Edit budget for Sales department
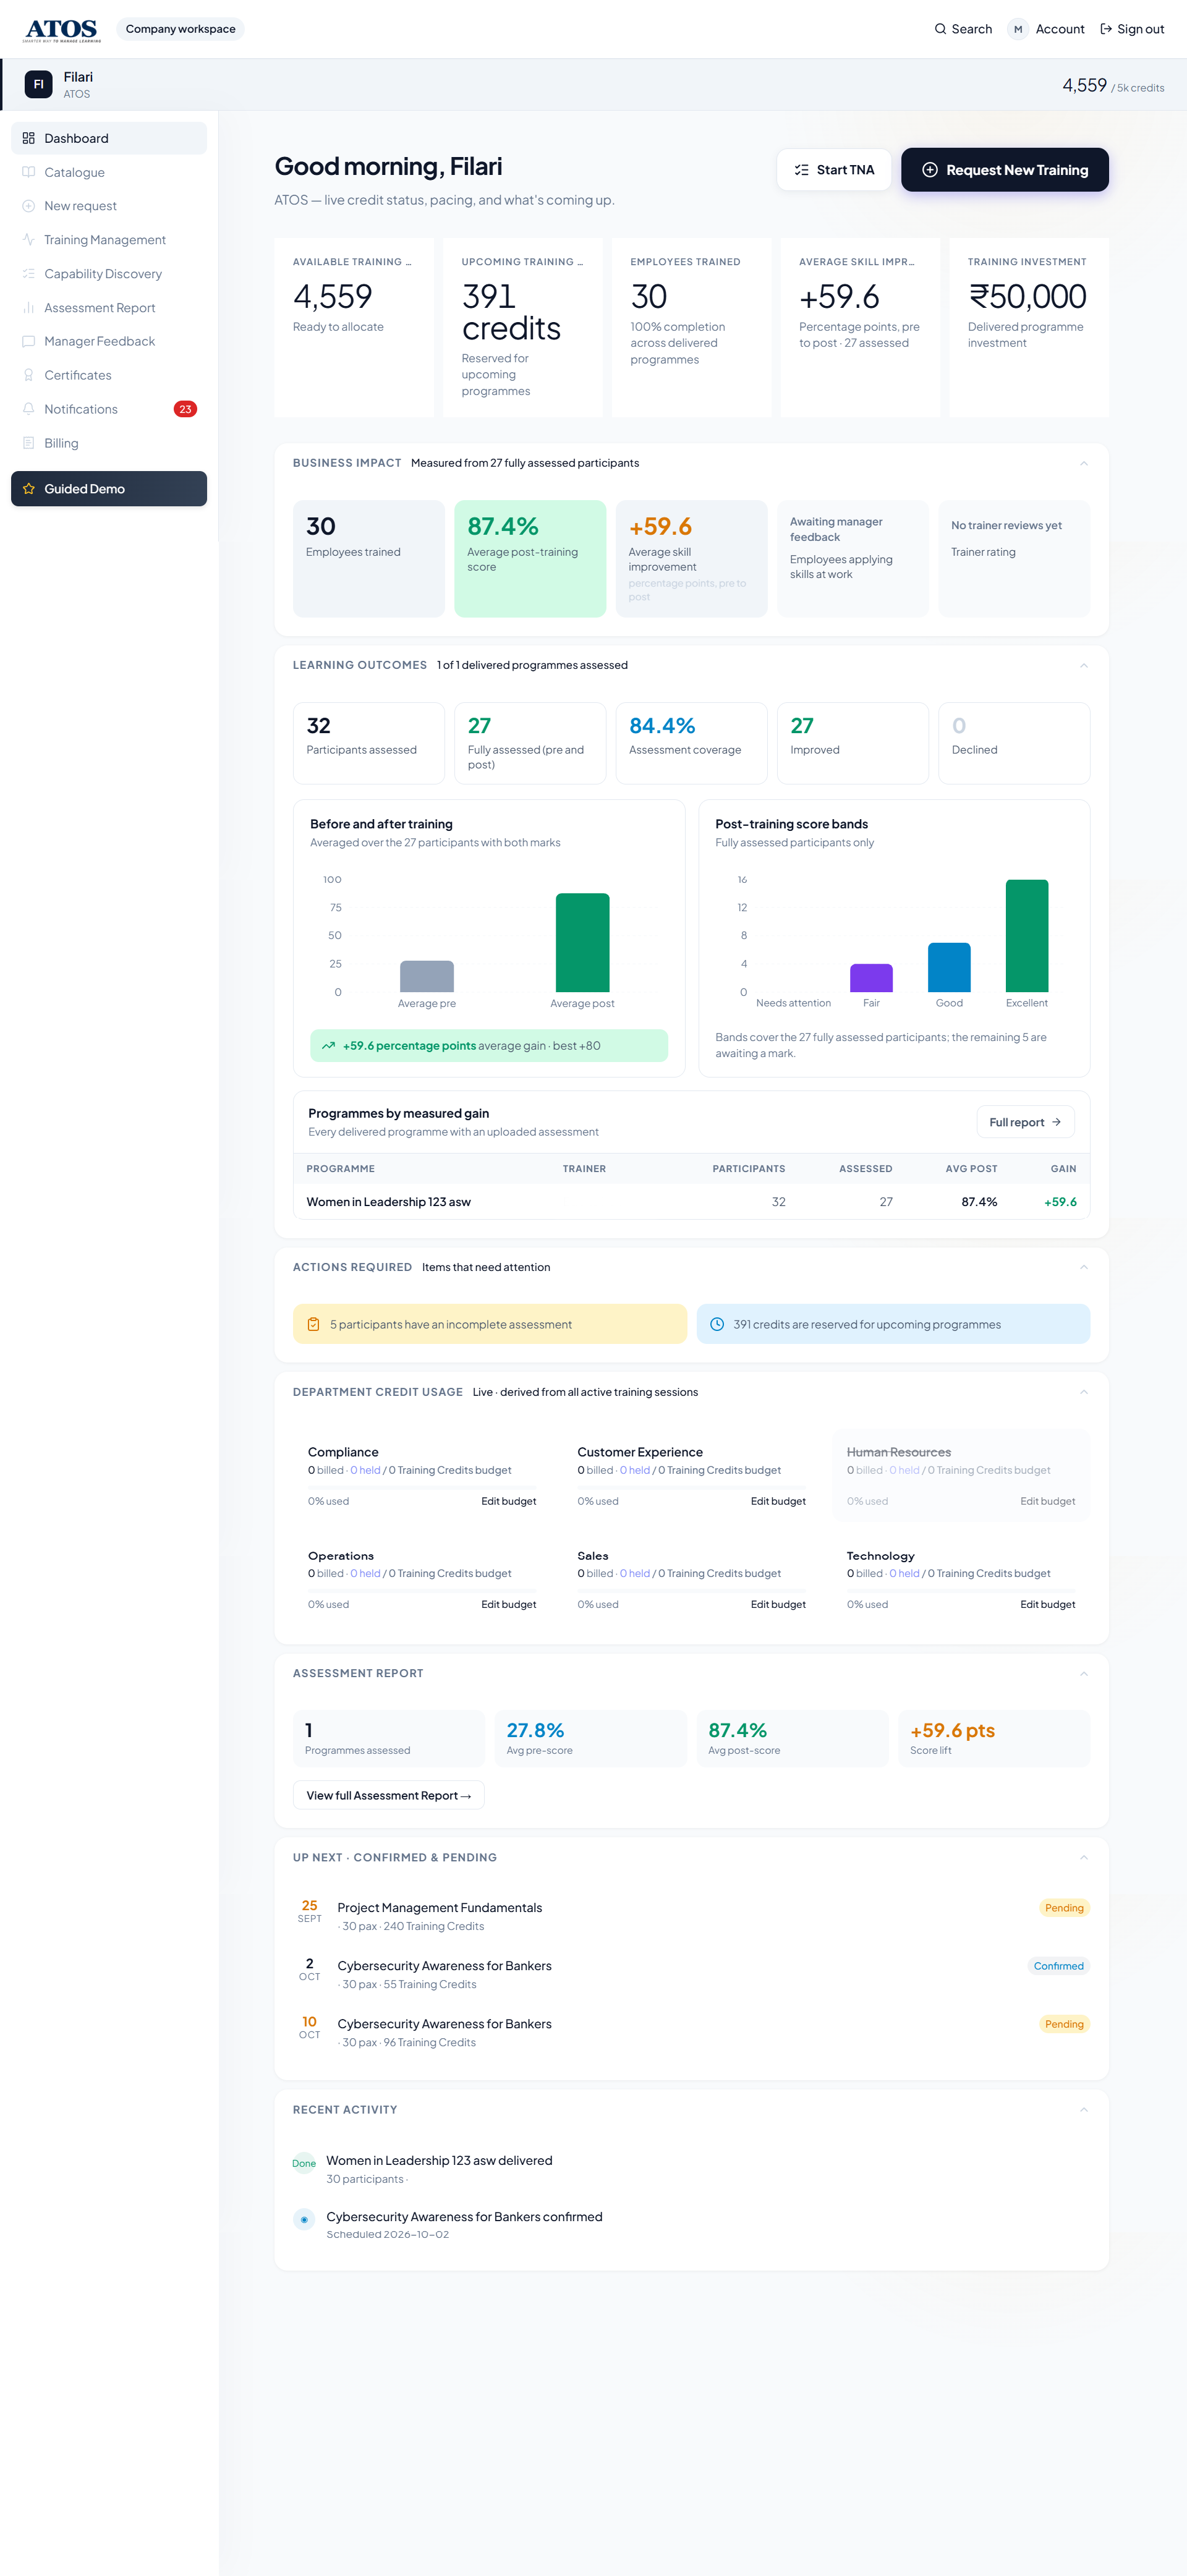The image size is (1187, 2576). click(778, 1604)
